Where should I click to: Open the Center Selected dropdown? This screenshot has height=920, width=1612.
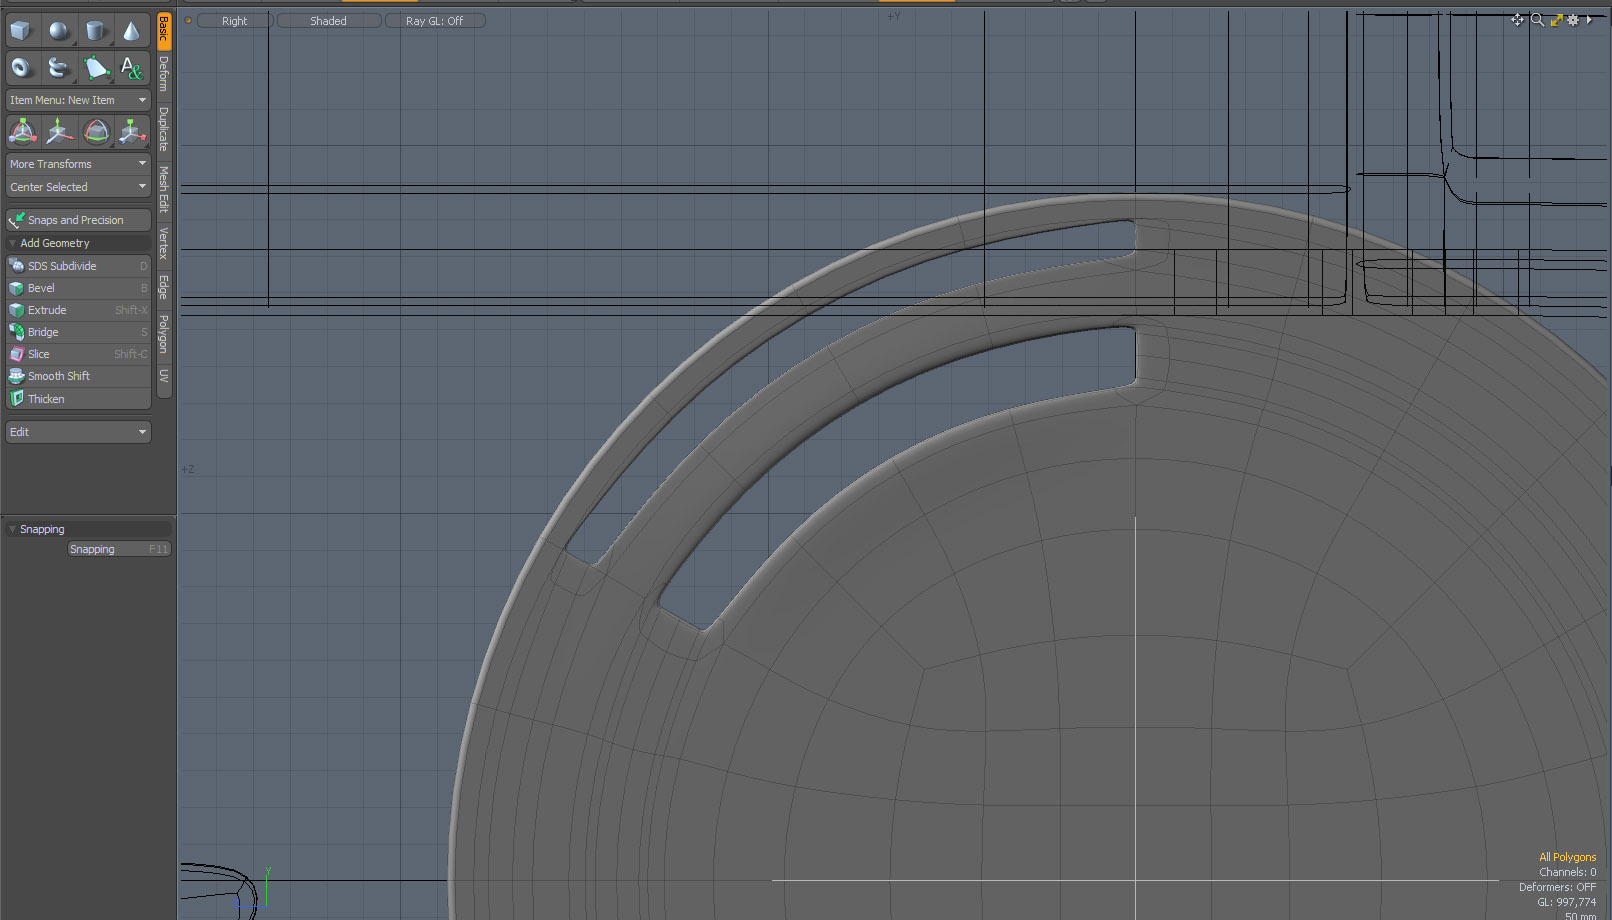pos(78,187)
